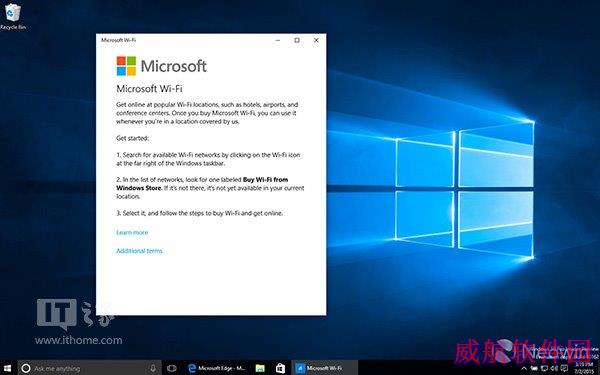This screenshot has height=375, width=600.
Task: Click the volume icon in system tray
Action: (x=554, y=368)
